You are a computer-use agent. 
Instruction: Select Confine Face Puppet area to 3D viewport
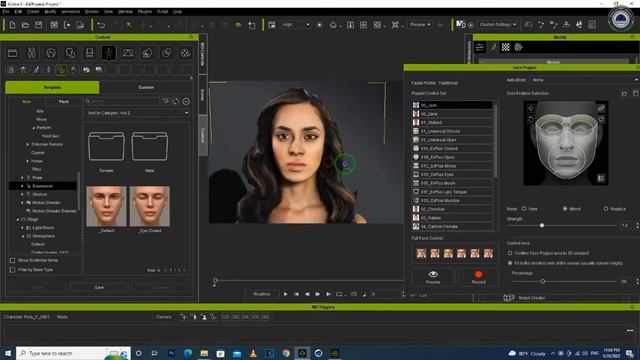tap(510, 253)
